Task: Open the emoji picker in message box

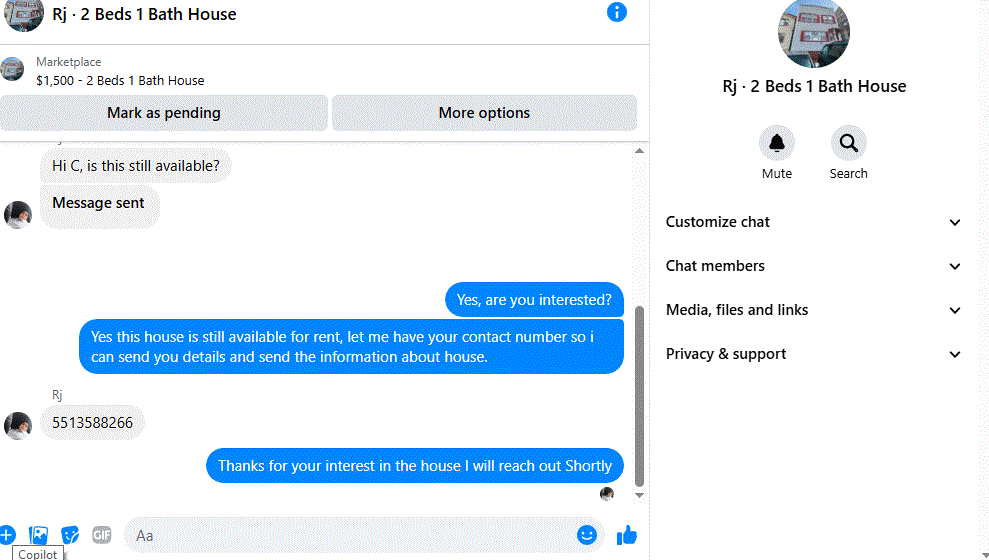Action: [x=587, y=535]
